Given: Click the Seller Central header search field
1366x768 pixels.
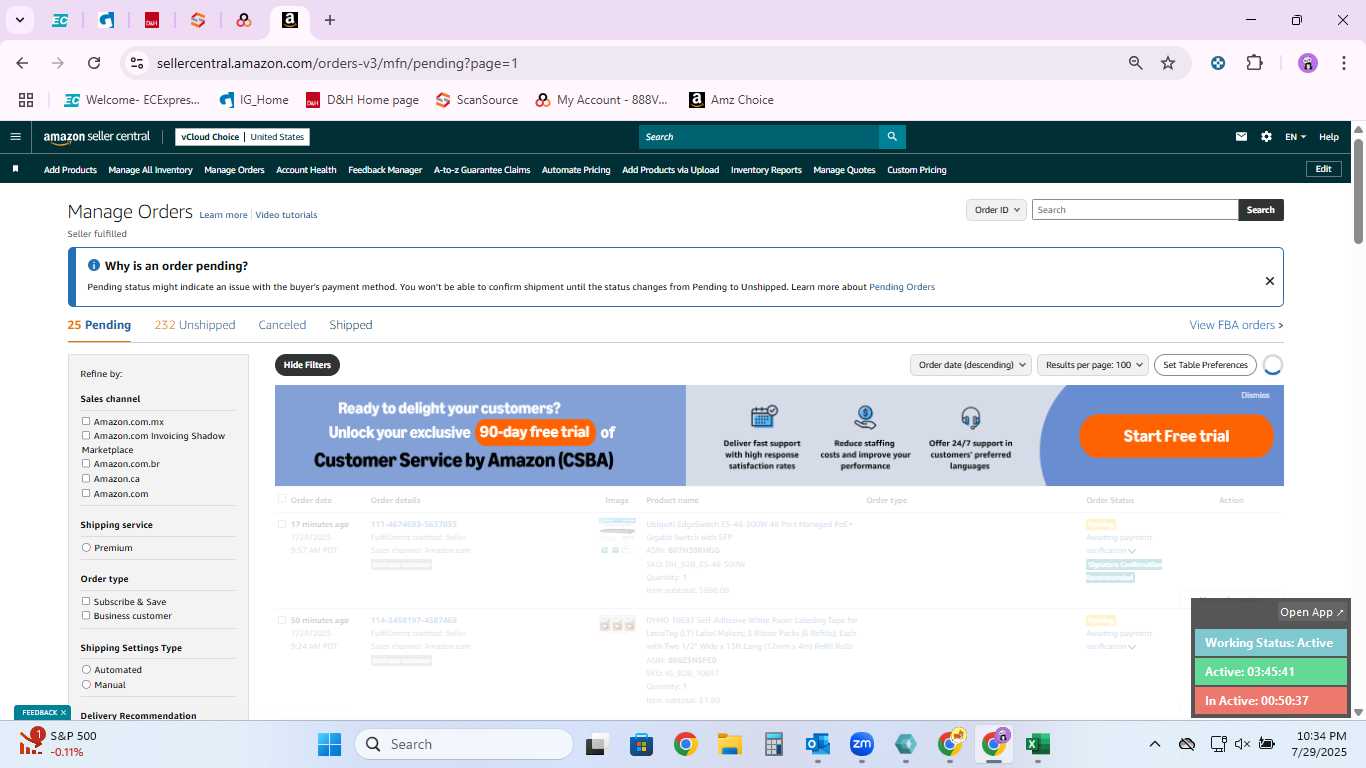Looking at the screenshot, I should [x=759, y=137].
